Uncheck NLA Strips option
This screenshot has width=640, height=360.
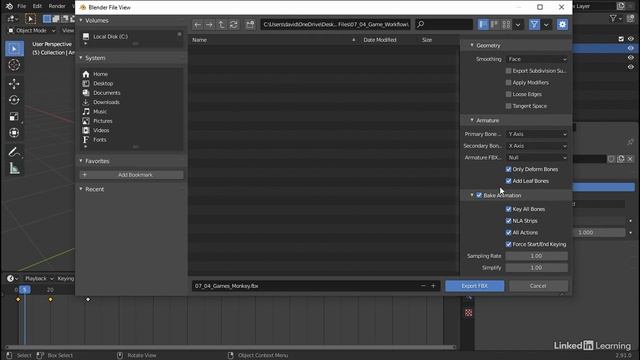tap(509, 221)
